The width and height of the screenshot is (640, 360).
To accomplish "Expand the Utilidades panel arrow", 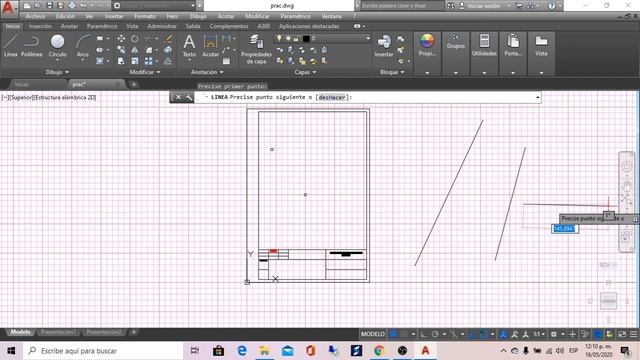I will [x=484, y=73].
